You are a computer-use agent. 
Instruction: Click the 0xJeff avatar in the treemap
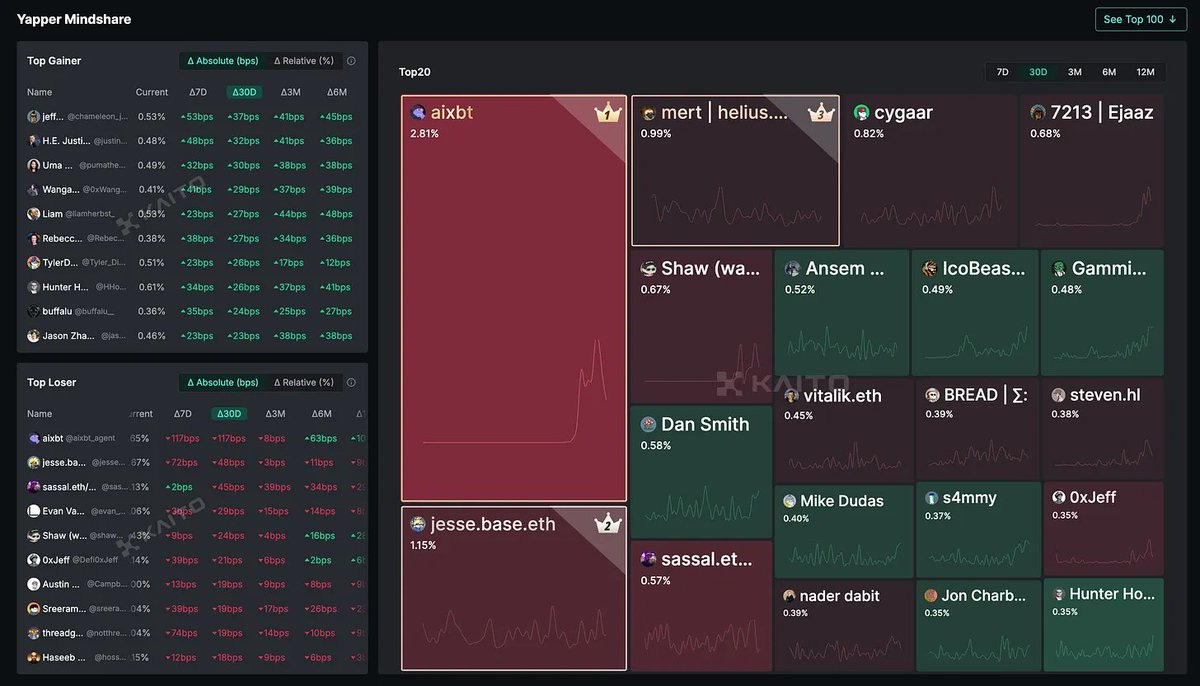(x=1059, y=497)
